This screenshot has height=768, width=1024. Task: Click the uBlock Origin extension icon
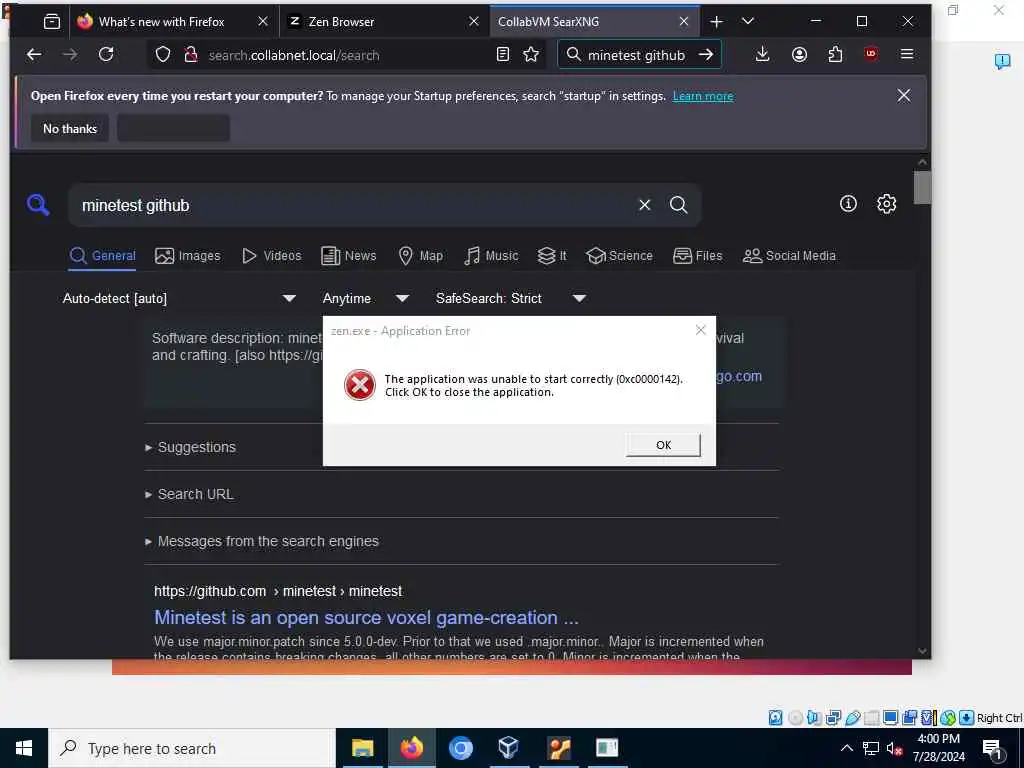(871, 55)
